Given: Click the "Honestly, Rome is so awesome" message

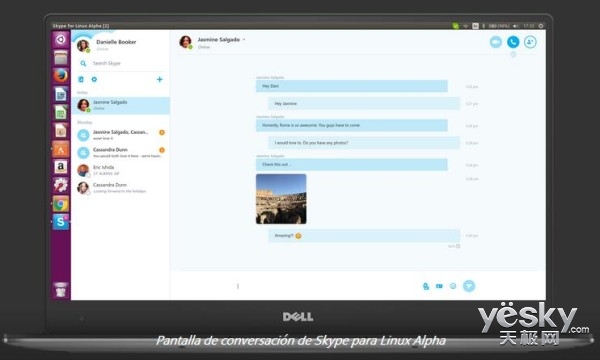Looking at the screenshot, I should [x=352, y=125].
